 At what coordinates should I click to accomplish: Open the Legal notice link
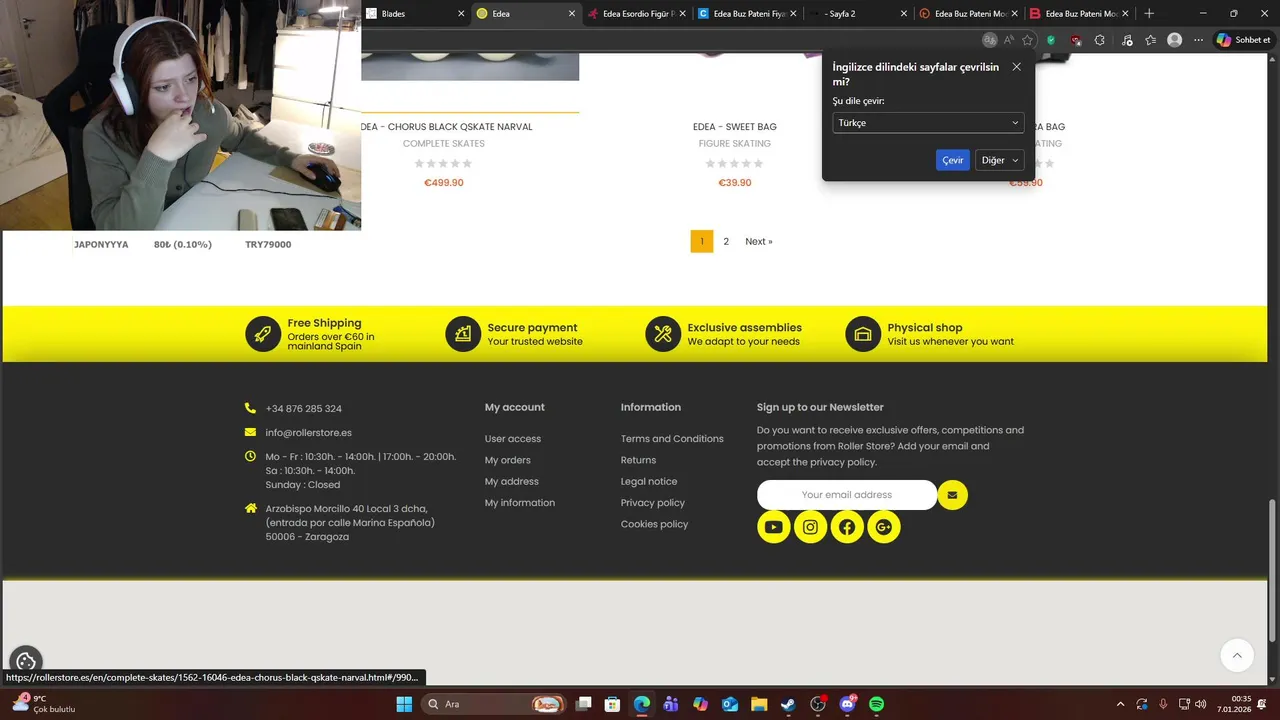click(649, 481)
